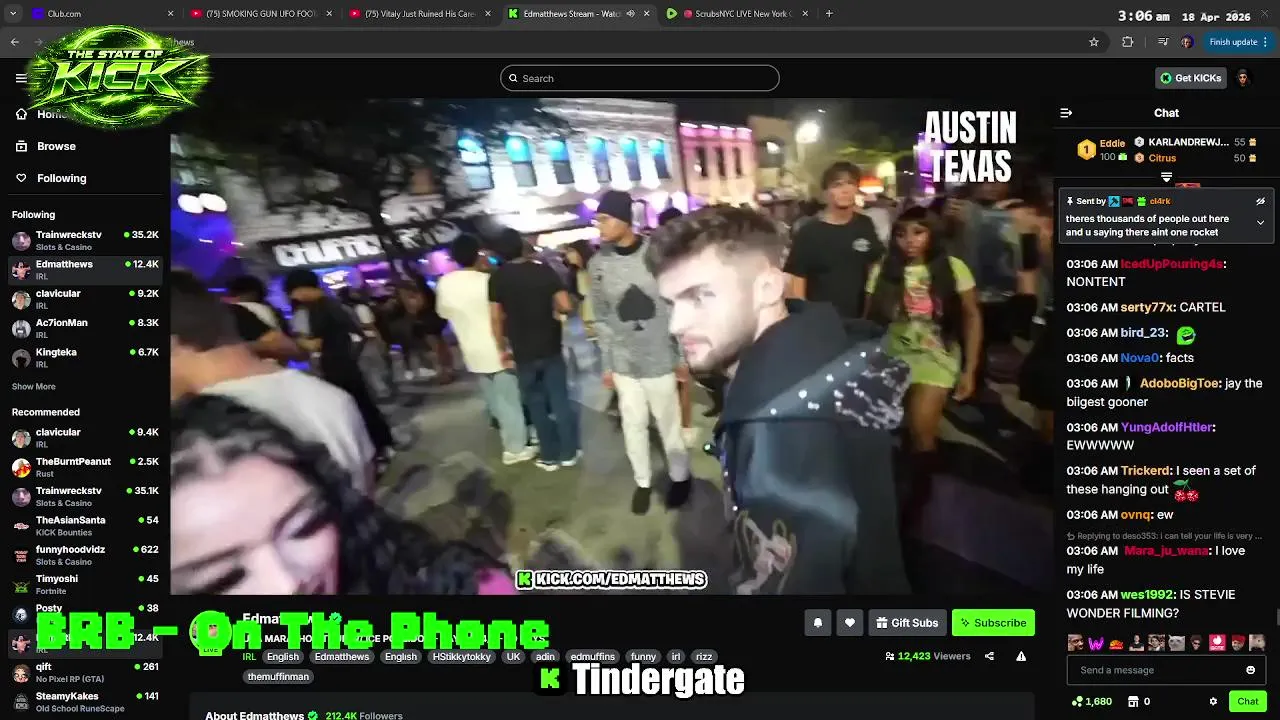The width and height of the screenshot is (1280, 720).
Task: Click username AdoboBigToe in chat
Action: [x=1179, y=383]
